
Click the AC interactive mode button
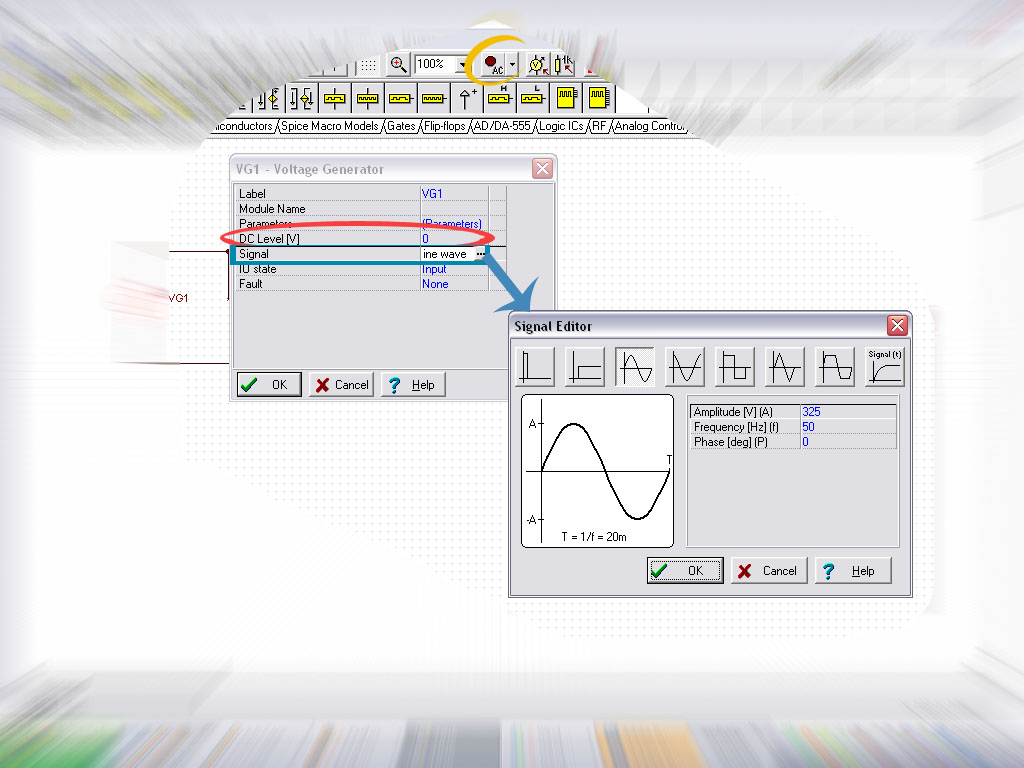click(493, 65)
